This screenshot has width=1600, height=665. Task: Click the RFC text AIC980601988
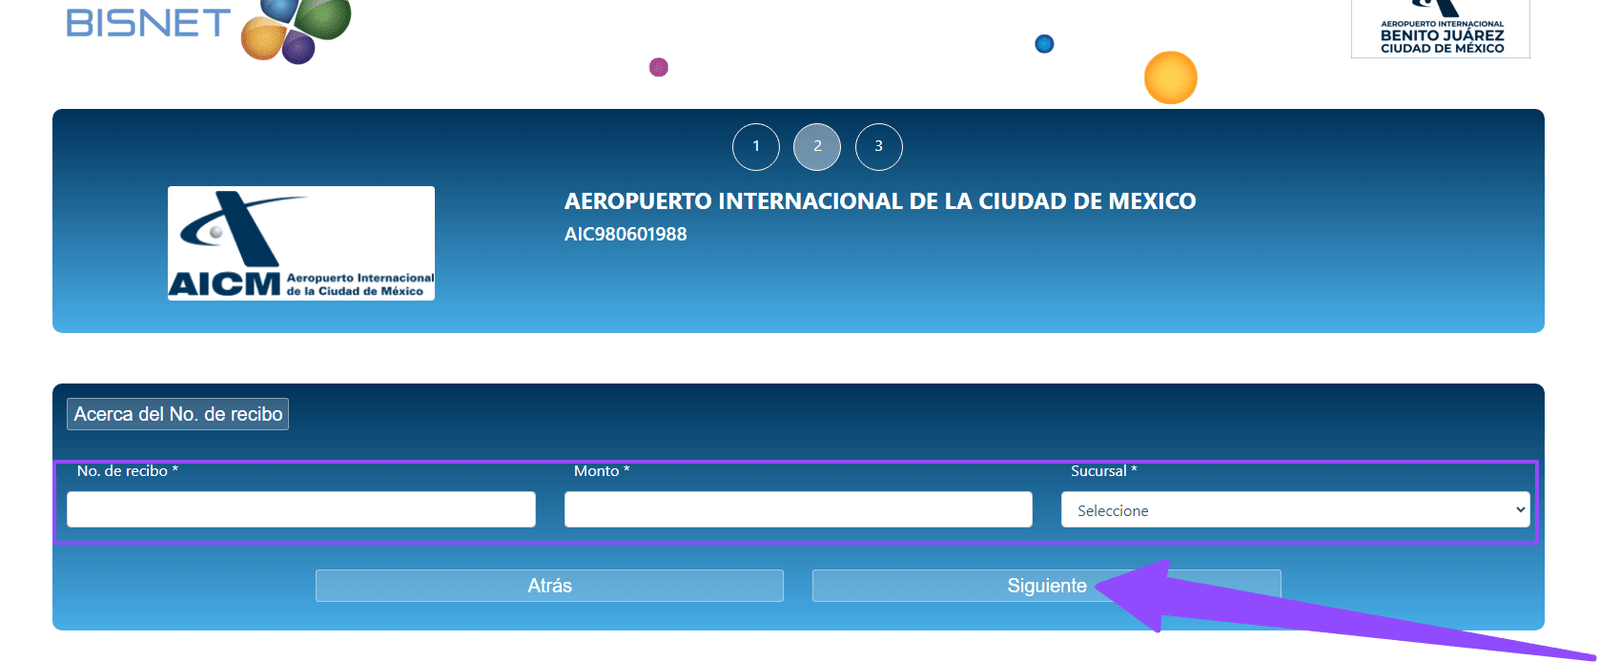(x=625, y=234)
